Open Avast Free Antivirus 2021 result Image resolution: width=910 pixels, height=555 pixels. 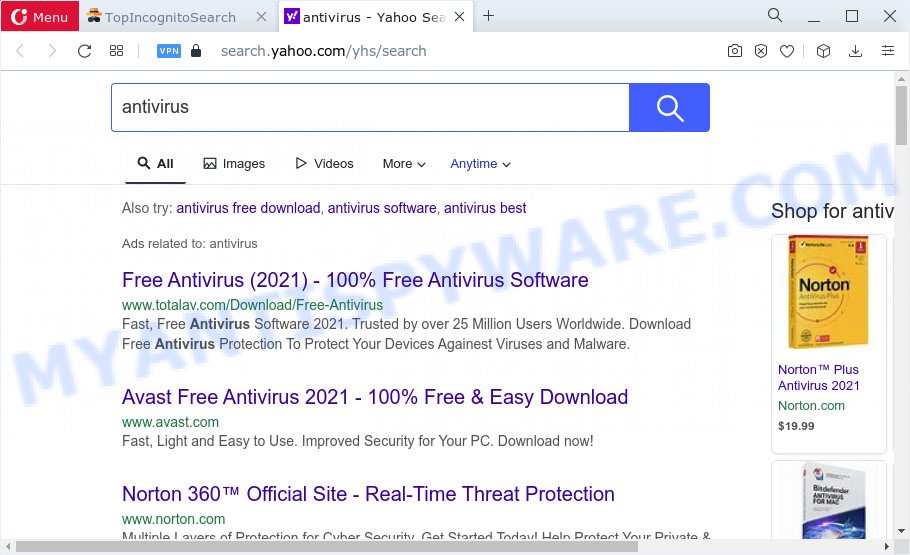[x=375, y=397]
